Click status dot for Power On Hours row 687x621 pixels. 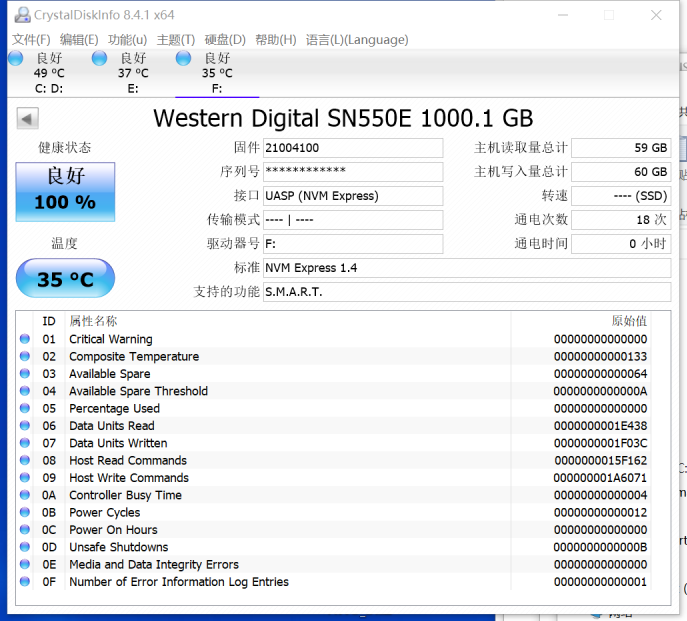click(25, 529)
